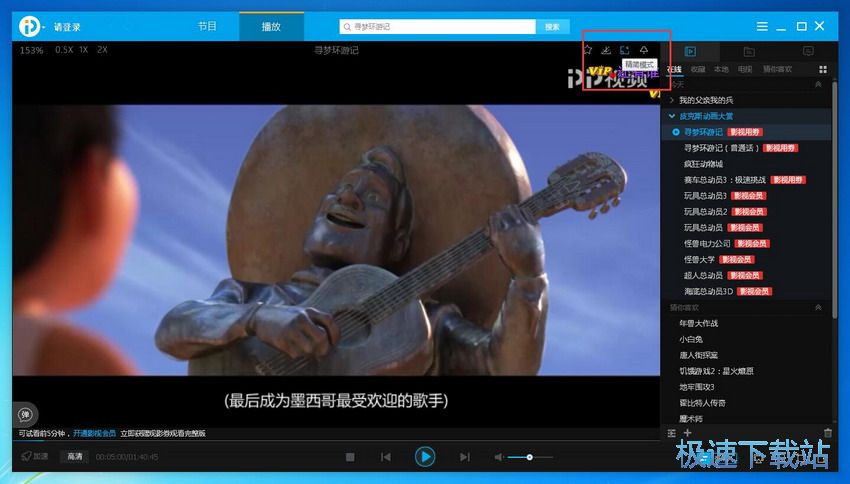Open the main hamburger menu
The image size is (850, 484).
(762, 26)
